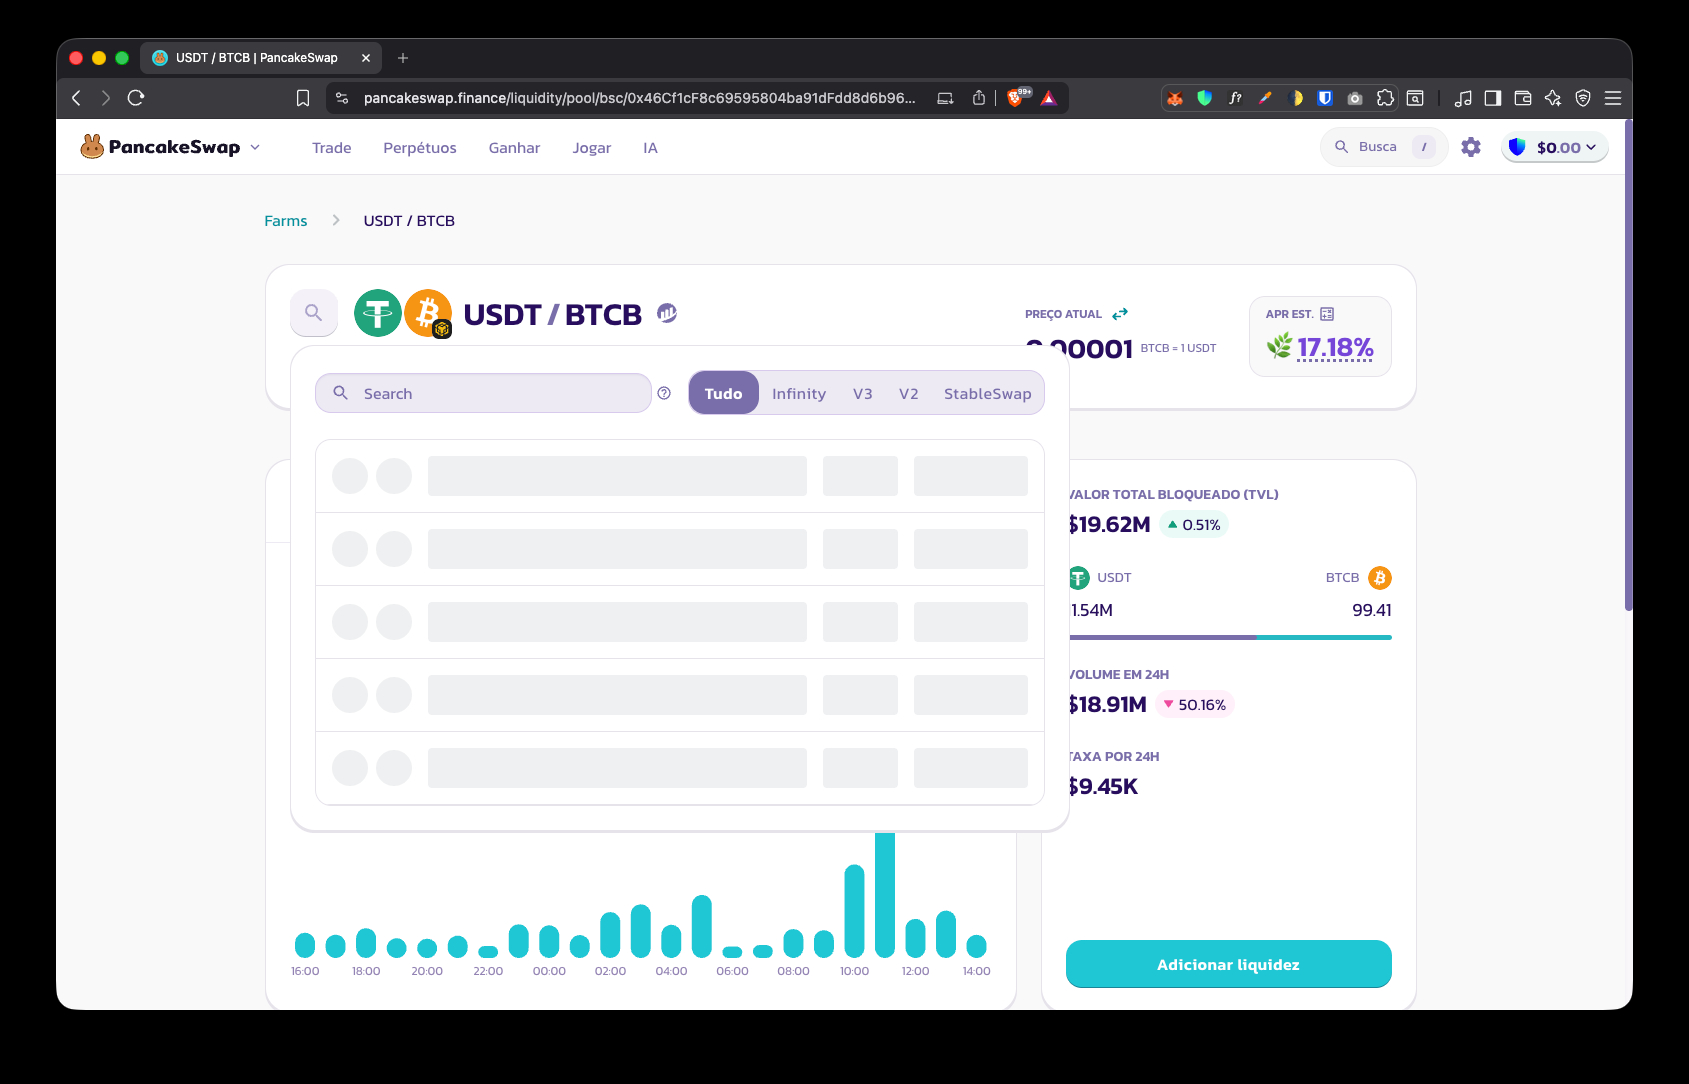The height and width of the screenshot is (1084, 1689).
Task: Click the 17.18% APR value
Action: (1335, 347)
